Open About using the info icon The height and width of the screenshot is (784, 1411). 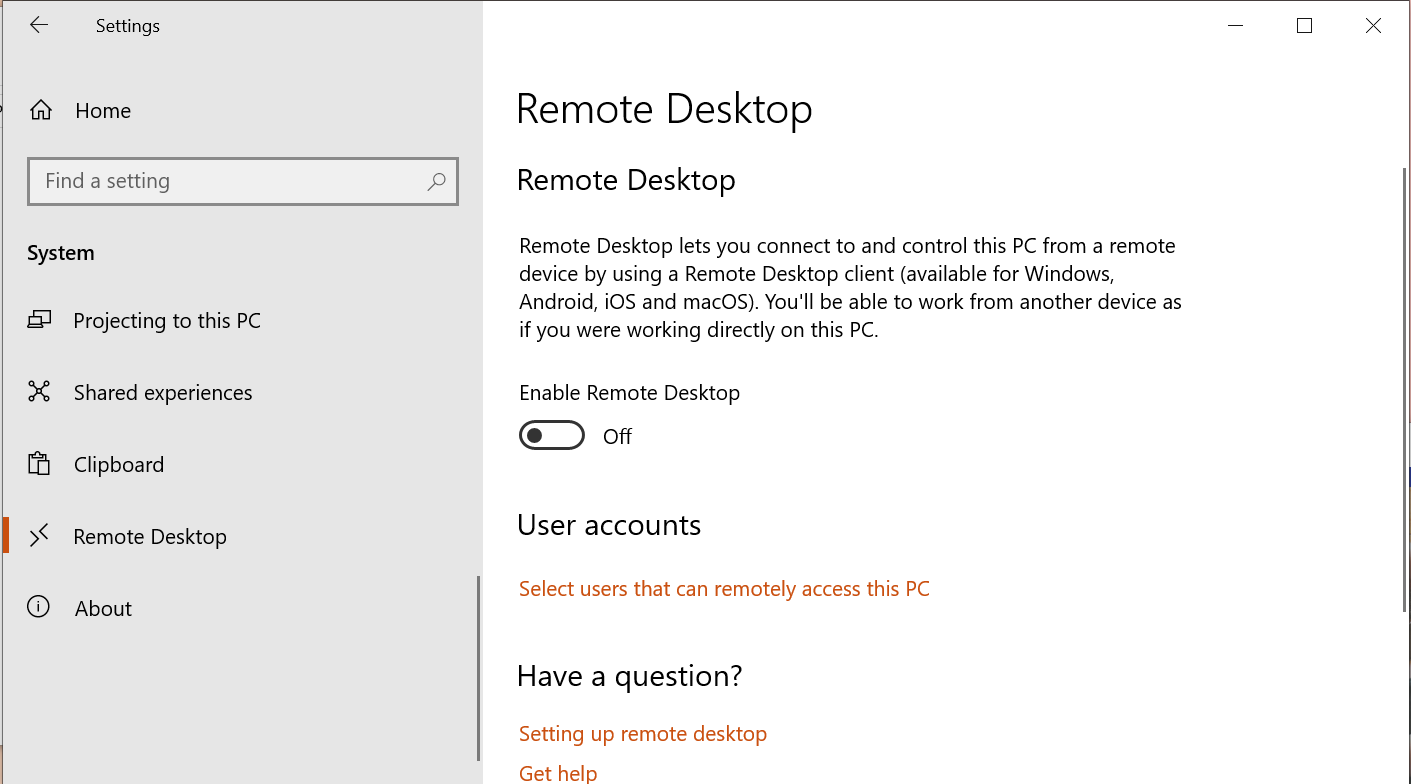click(39, 608)
